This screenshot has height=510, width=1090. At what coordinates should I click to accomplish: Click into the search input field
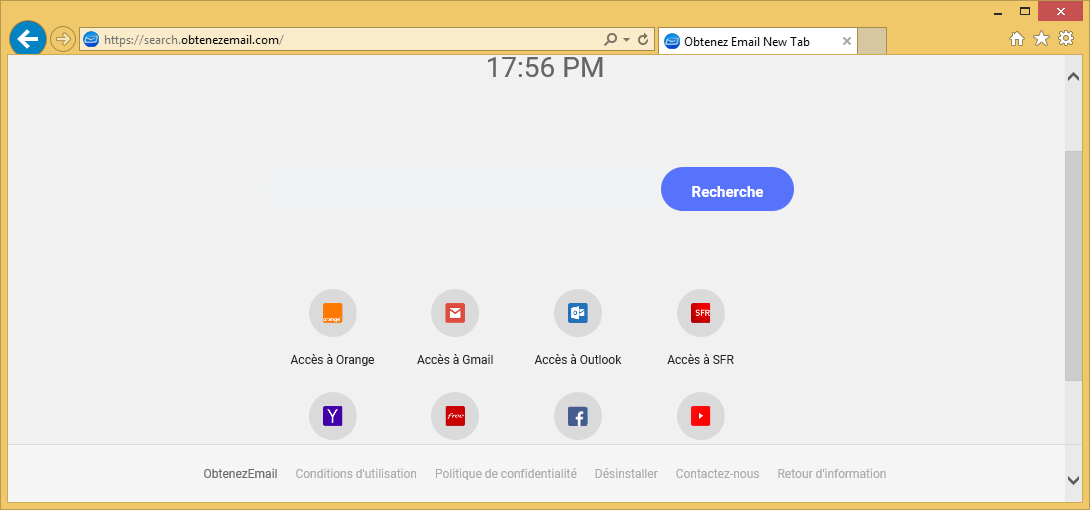(455, 190)
